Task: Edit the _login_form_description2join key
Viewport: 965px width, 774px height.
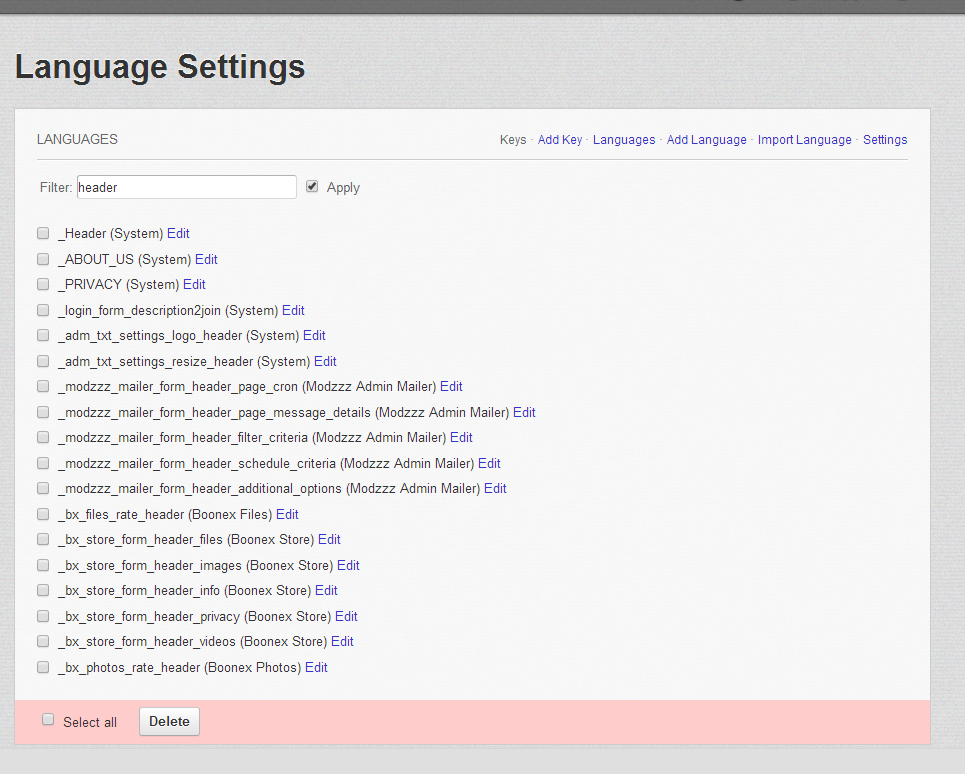Action: coord(293,310)
